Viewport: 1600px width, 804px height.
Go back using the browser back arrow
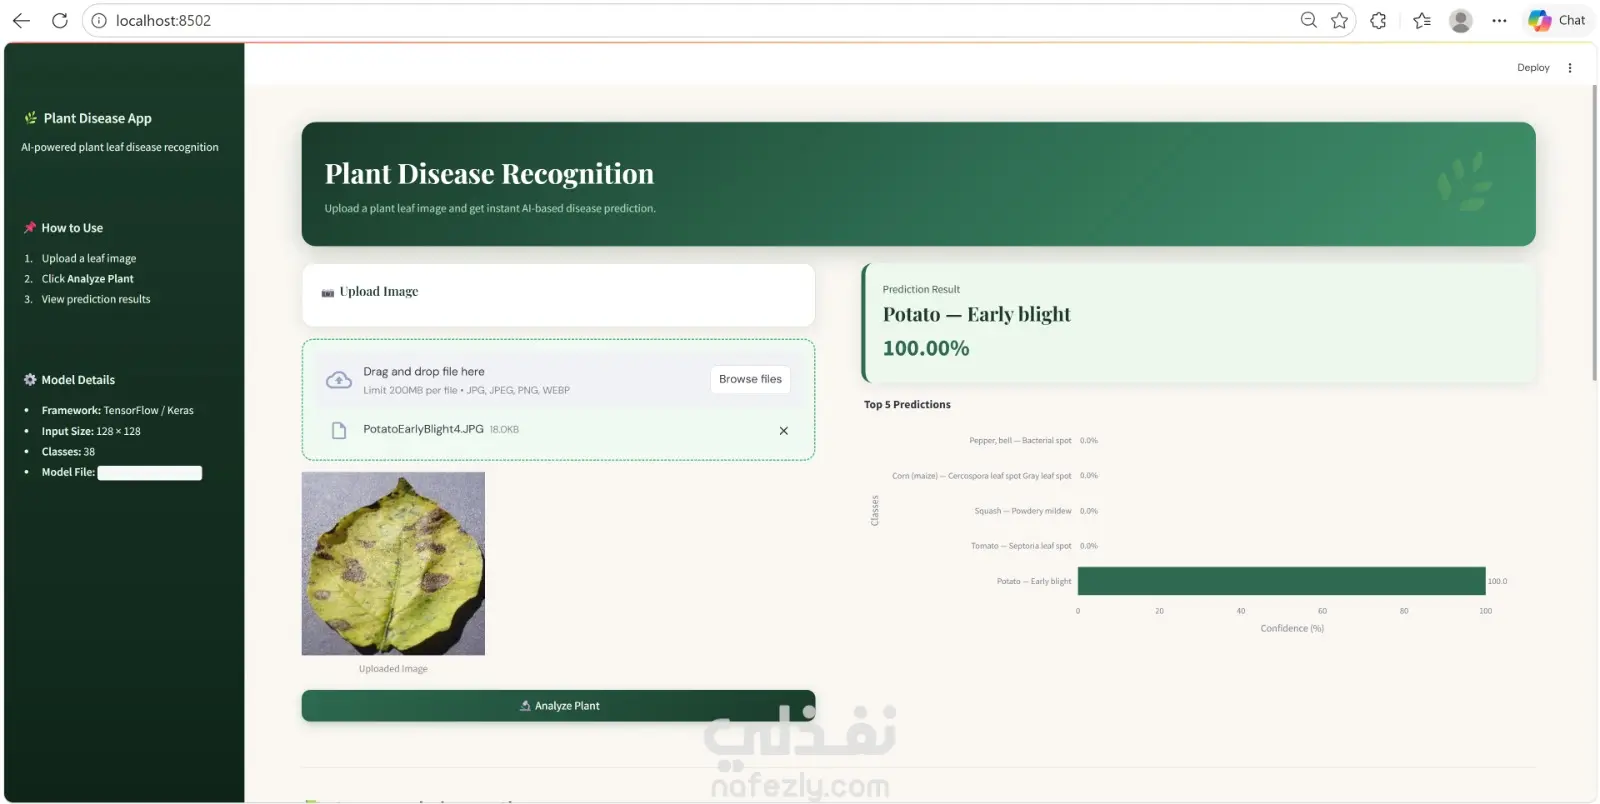click(x=21, y=20)
